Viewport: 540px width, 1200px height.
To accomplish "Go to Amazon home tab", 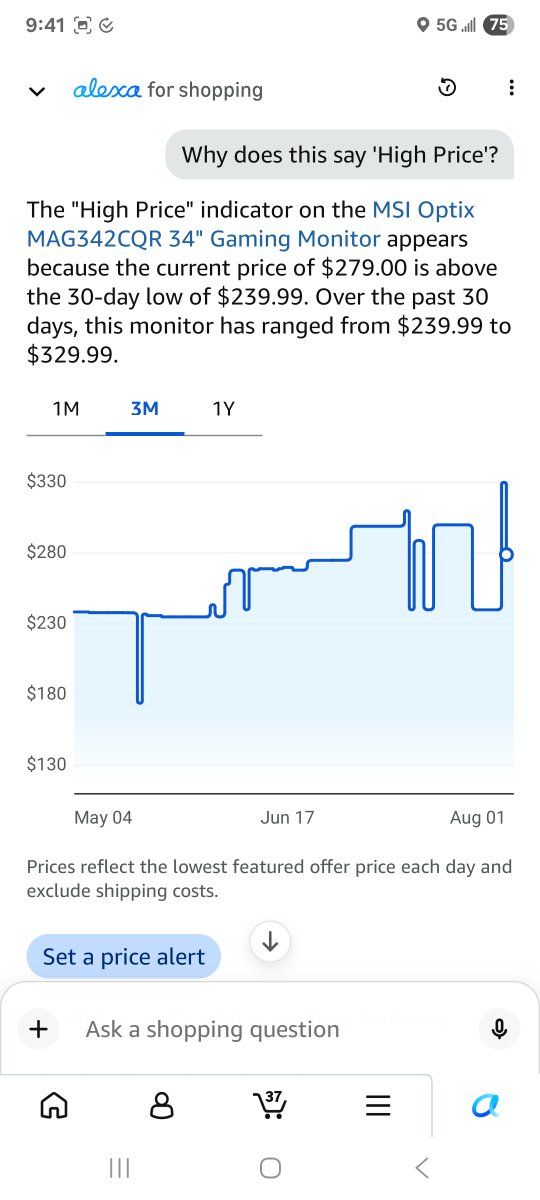I will (54, 1105).
